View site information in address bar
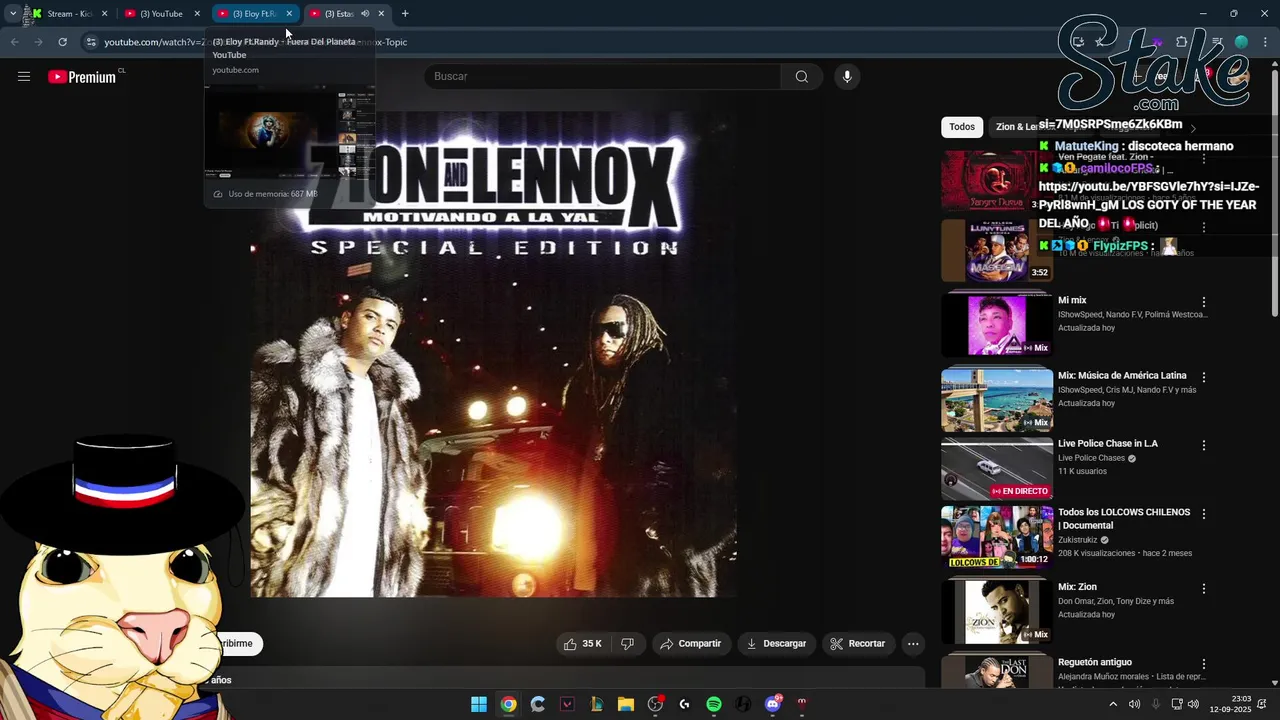 (91, 42)
